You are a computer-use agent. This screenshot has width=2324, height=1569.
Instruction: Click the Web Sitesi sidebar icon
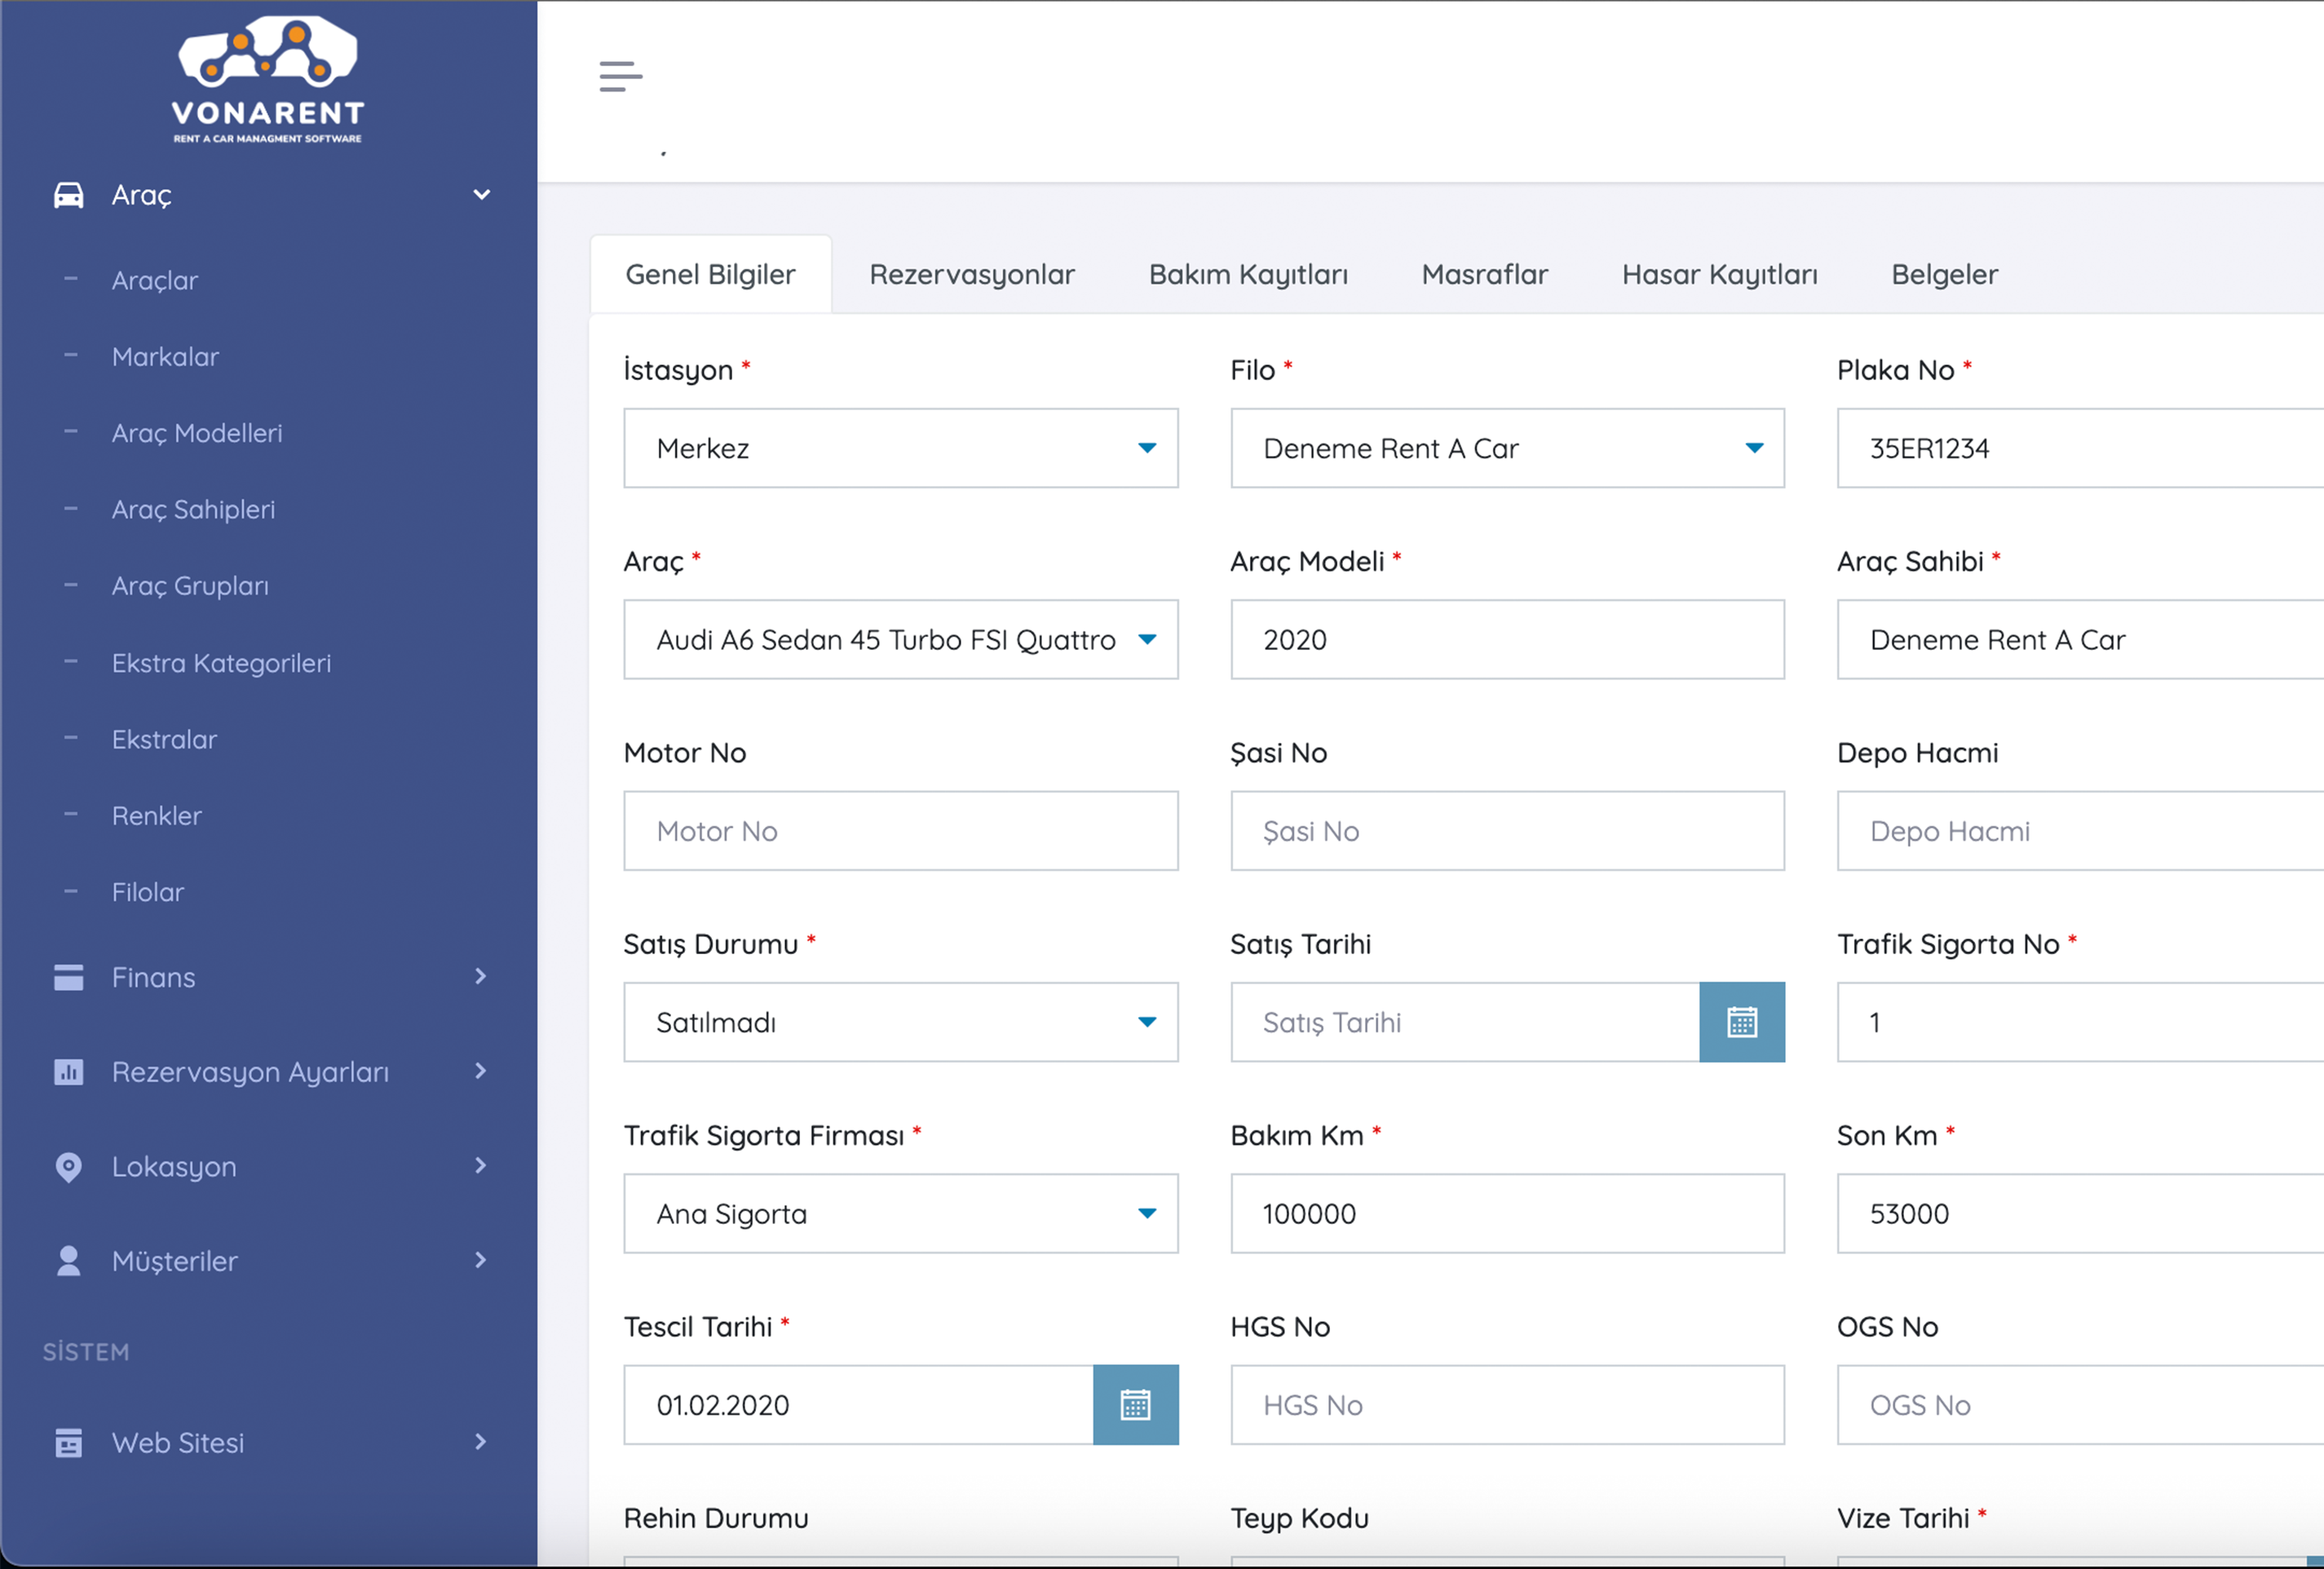point(68,1443)
